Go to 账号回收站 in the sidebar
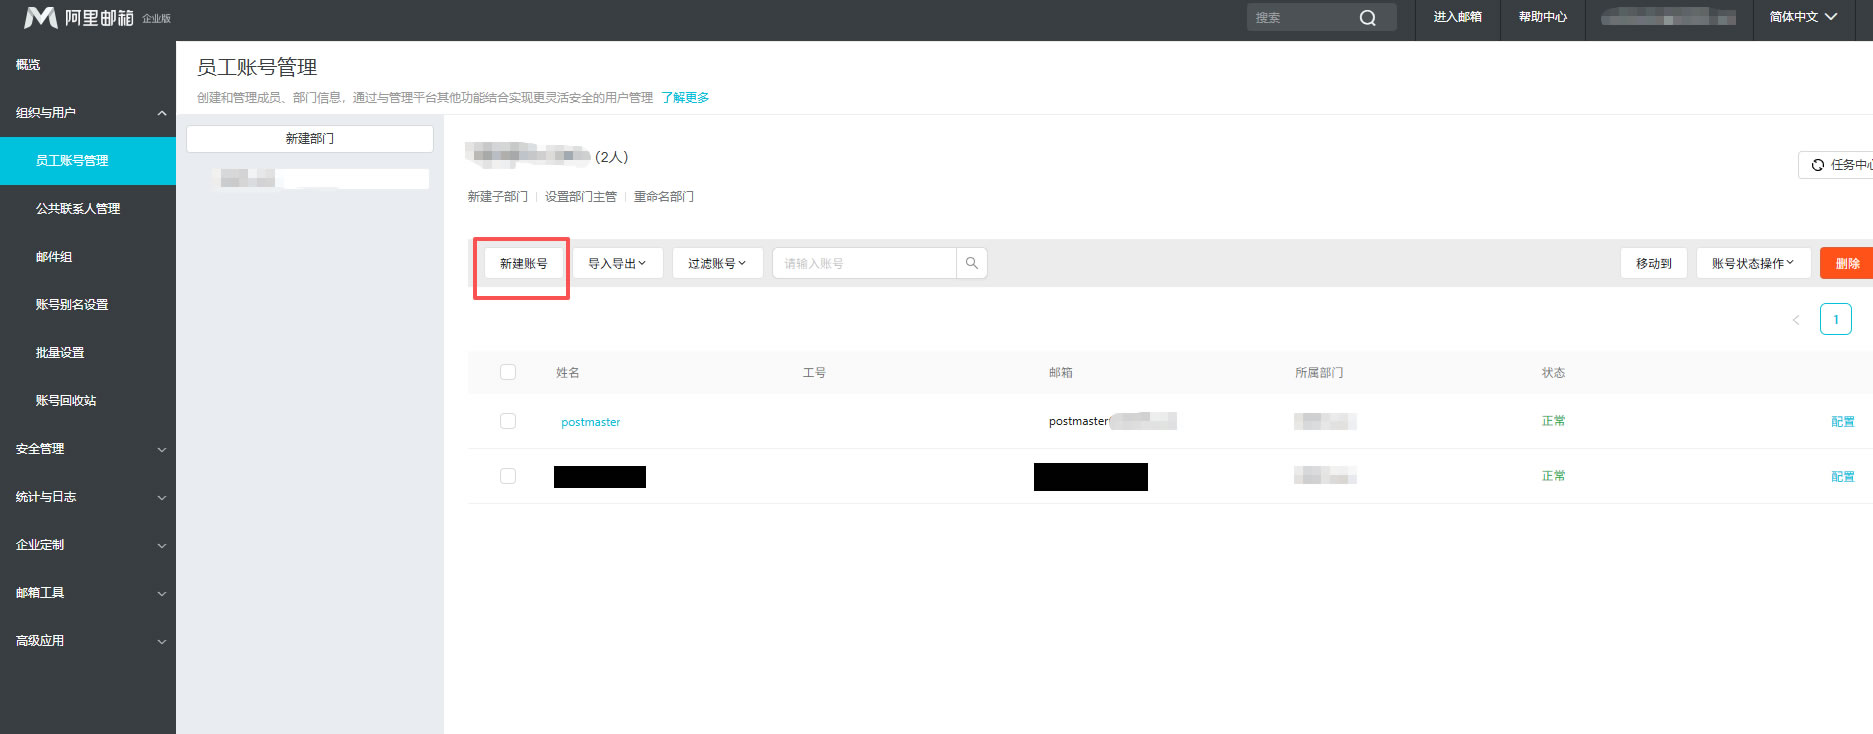This screenshot has width=1873, height=734. tap(66, 401)
